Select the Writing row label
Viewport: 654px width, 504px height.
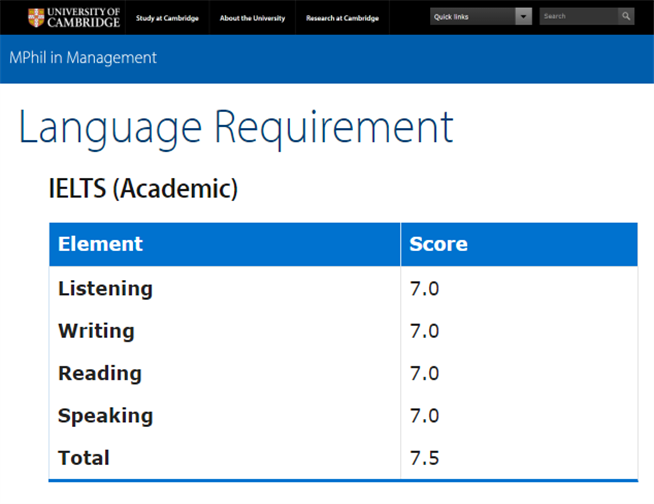96,331
